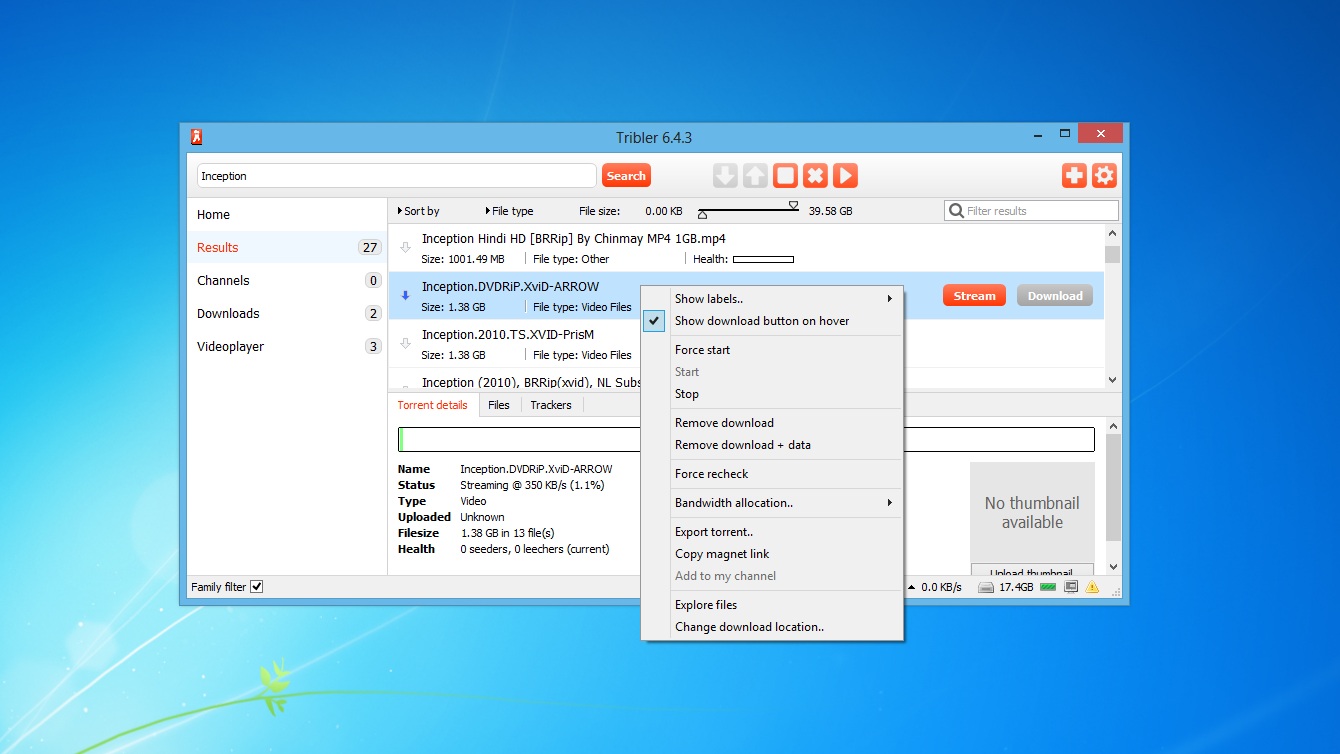Open Videoplayer in the sidebar
1340x754 pixels.
(x=287, y=346)
